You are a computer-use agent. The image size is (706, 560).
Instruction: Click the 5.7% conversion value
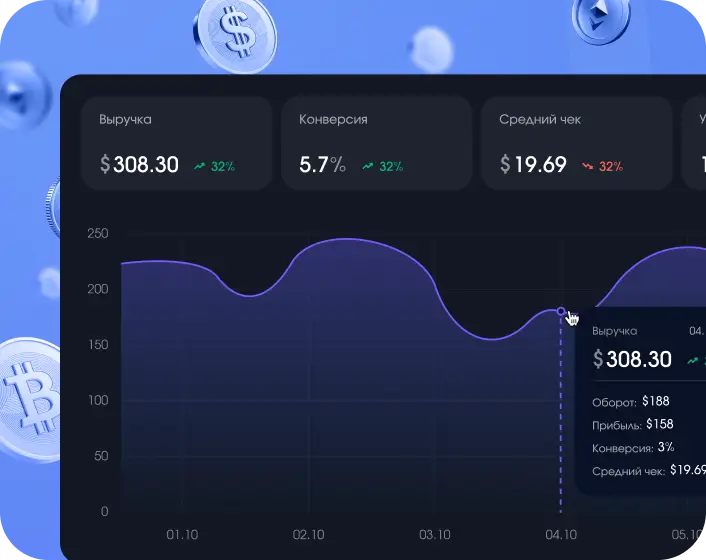click(322, 165)
